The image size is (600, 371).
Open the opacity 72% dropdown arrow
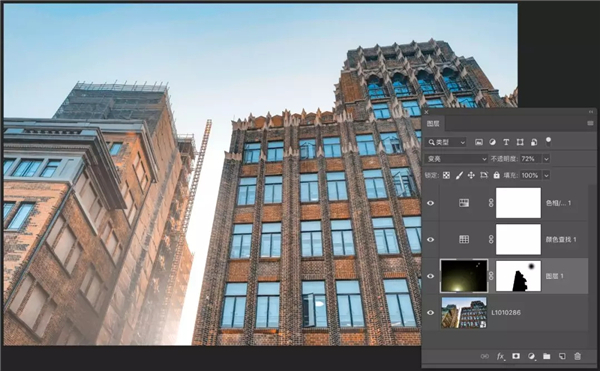546,159
